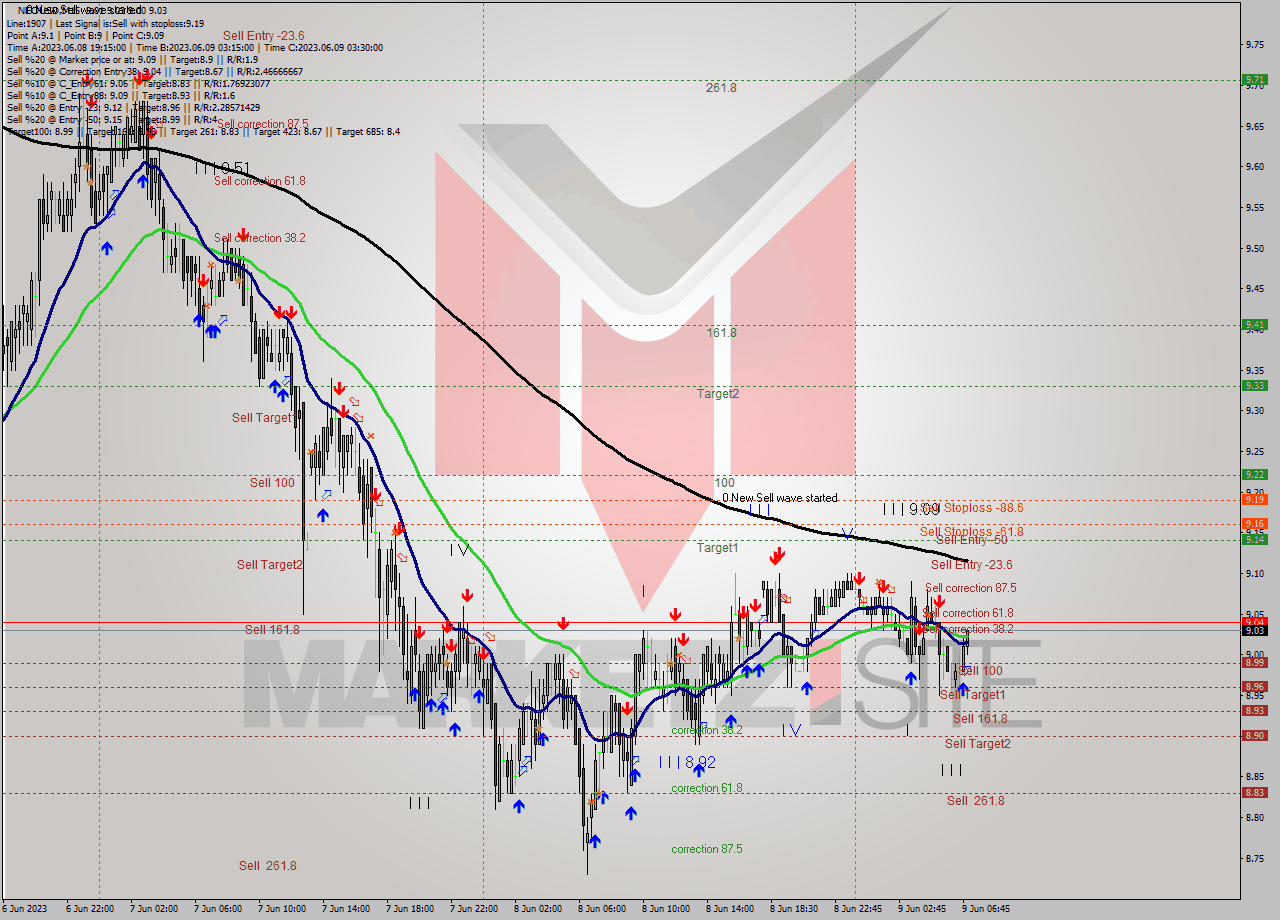Click the 'I I I 9.09' wave label

point(911,509)
